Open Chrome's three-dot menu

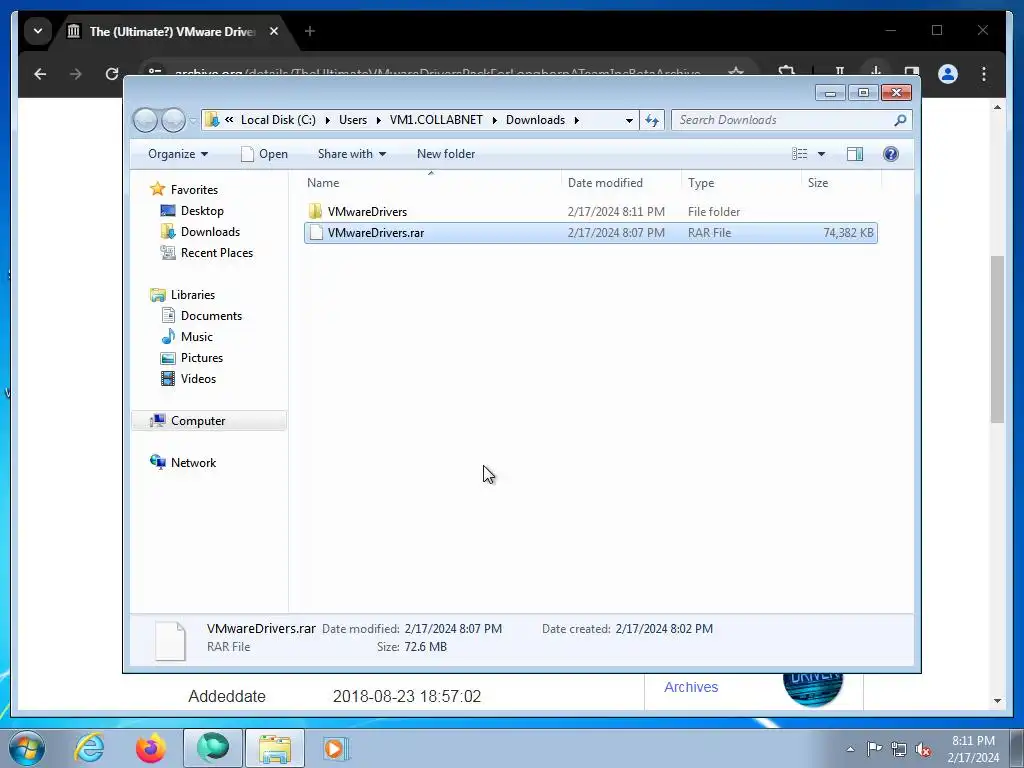pos(984,74)
